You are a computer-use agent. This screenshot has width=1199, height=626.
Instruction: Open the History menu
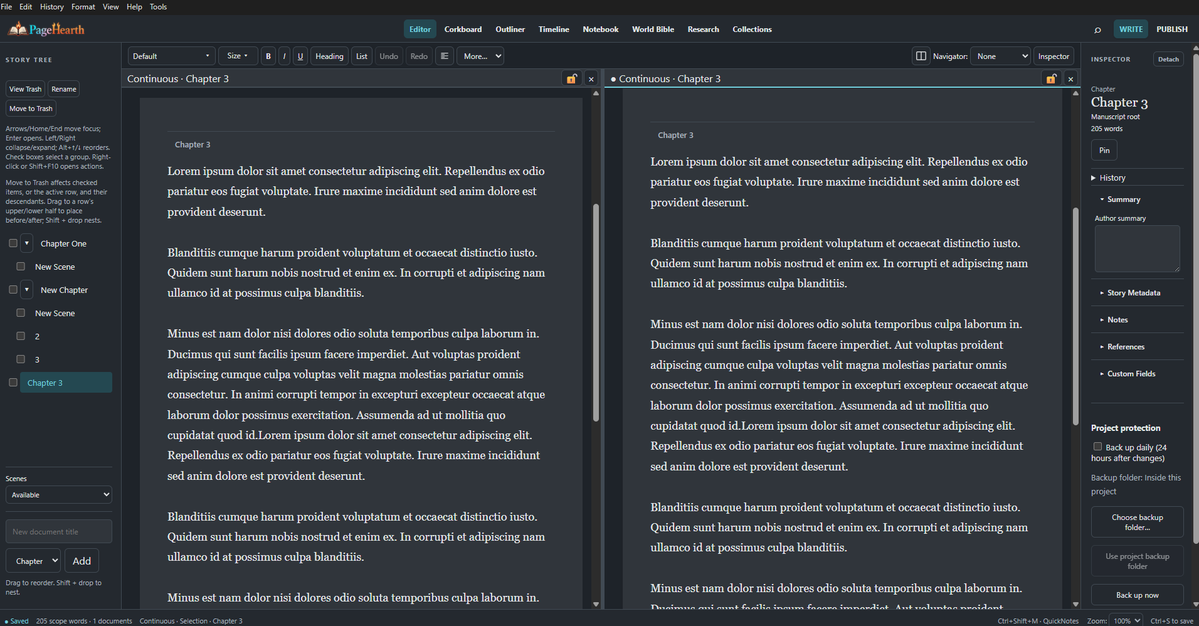(51, 7)
